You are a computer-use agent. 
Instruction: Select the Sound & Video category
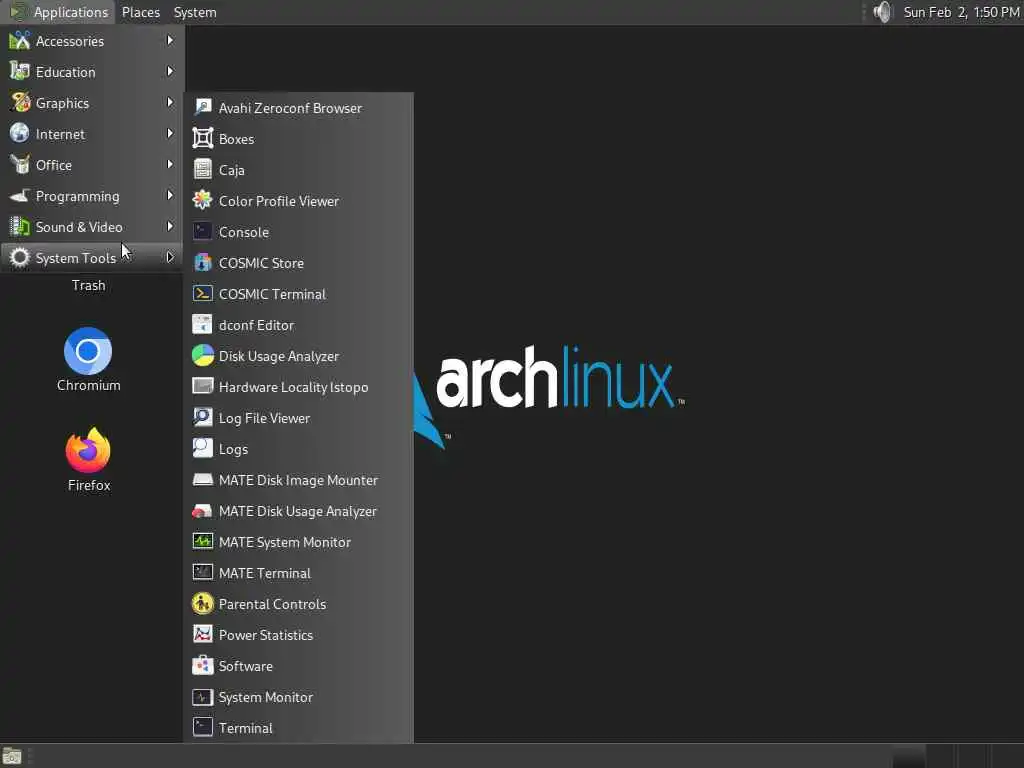click(x=91, y=227)
